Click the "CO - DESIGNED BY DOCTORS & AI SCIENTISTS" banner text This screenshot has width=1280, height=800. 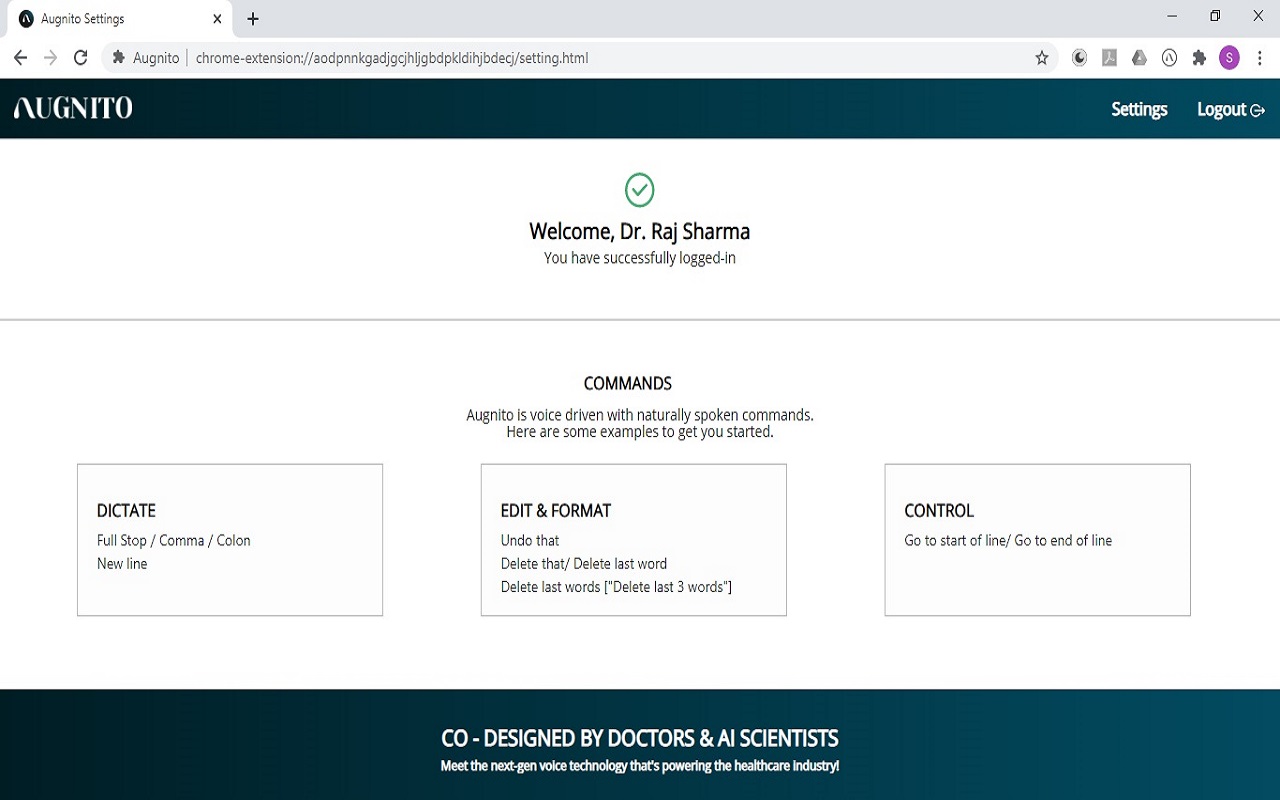(x=640, y=739)
